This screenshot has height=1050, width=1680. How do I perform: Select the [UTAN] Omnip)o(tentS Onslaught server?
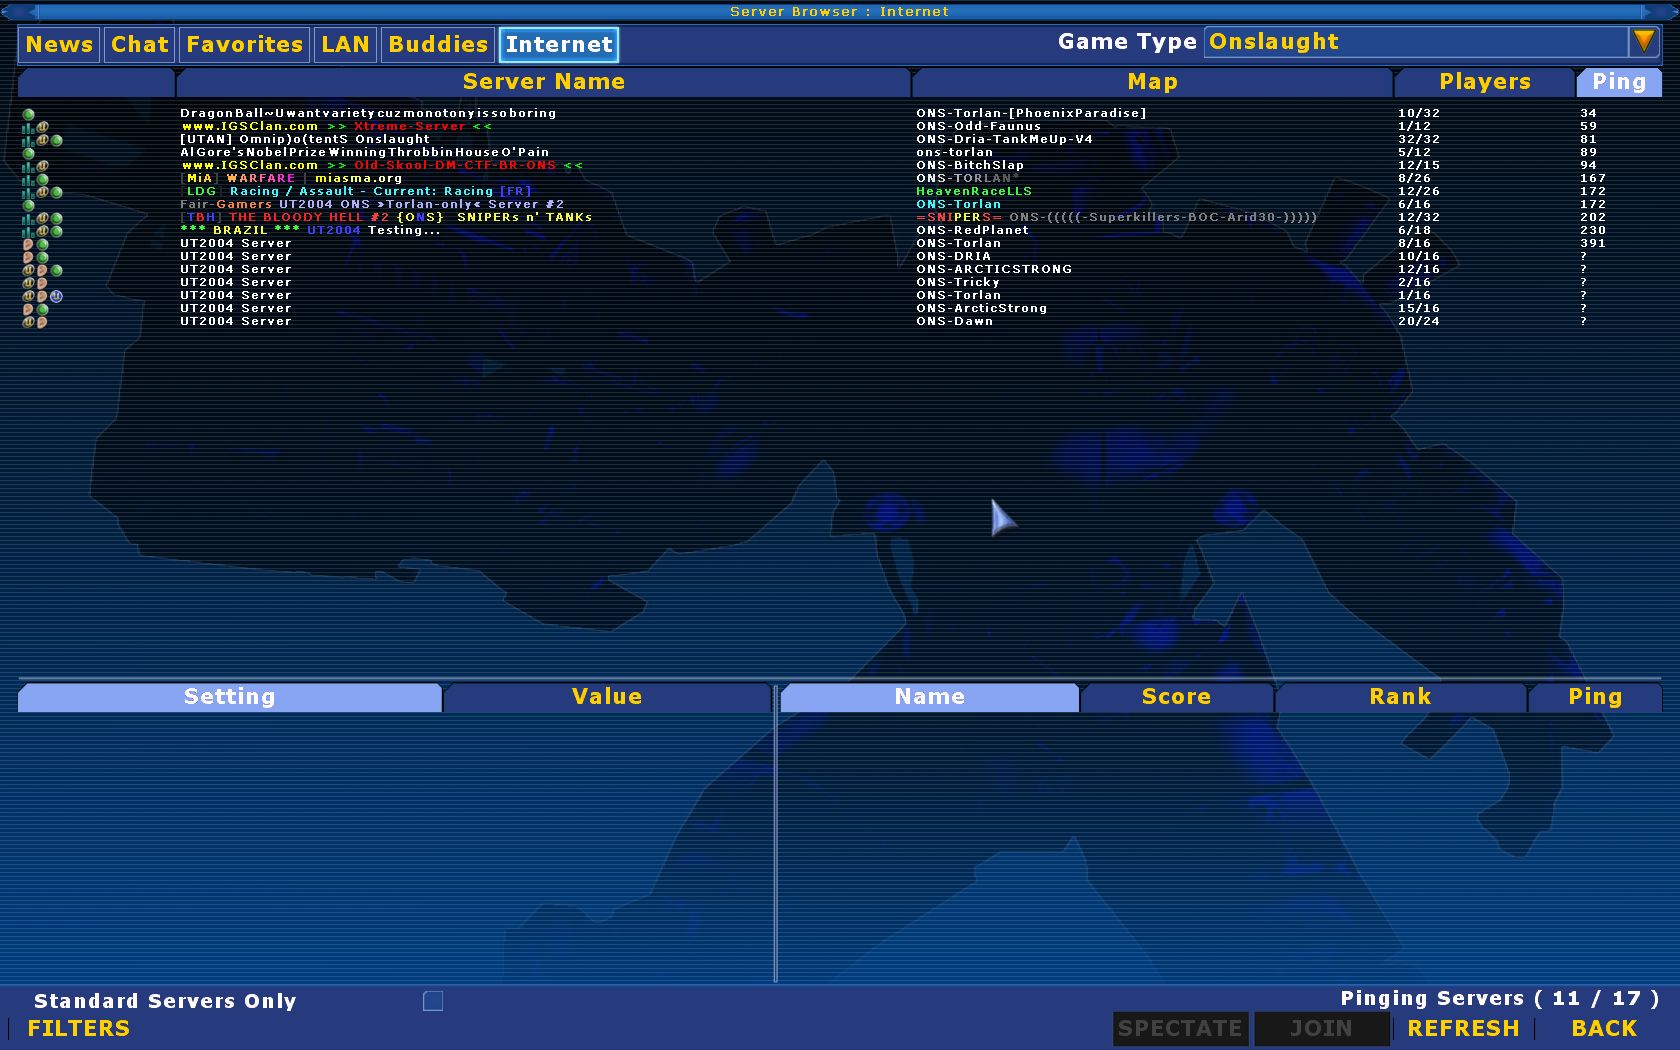[x=840, y=139]
